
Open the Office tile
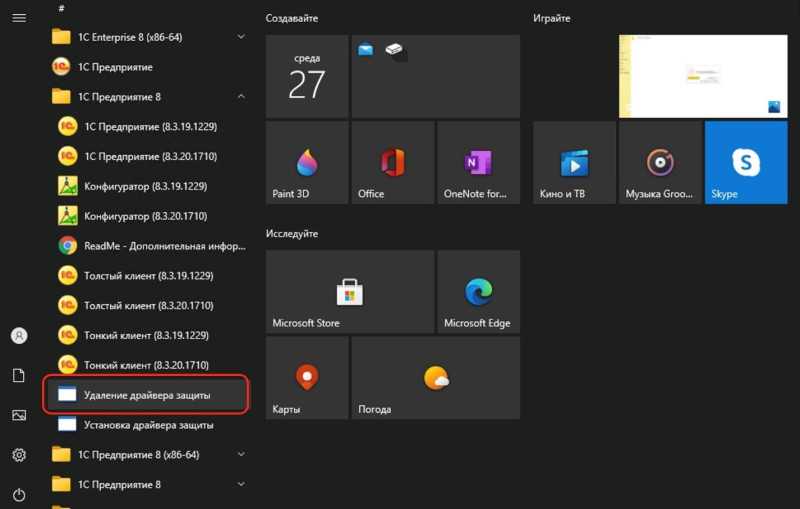tap(393, 163)
